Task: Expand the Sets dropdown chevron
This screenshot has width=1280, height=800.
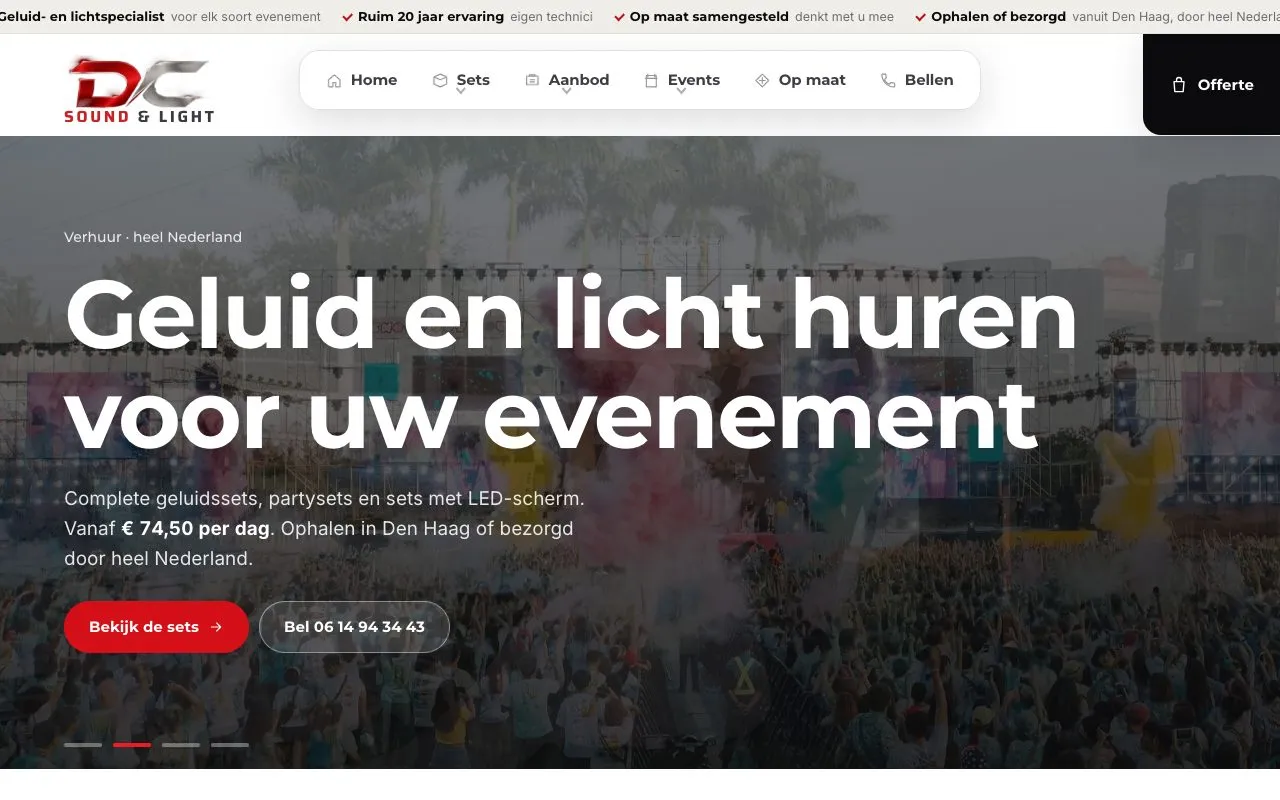Action: coord(461,92)
